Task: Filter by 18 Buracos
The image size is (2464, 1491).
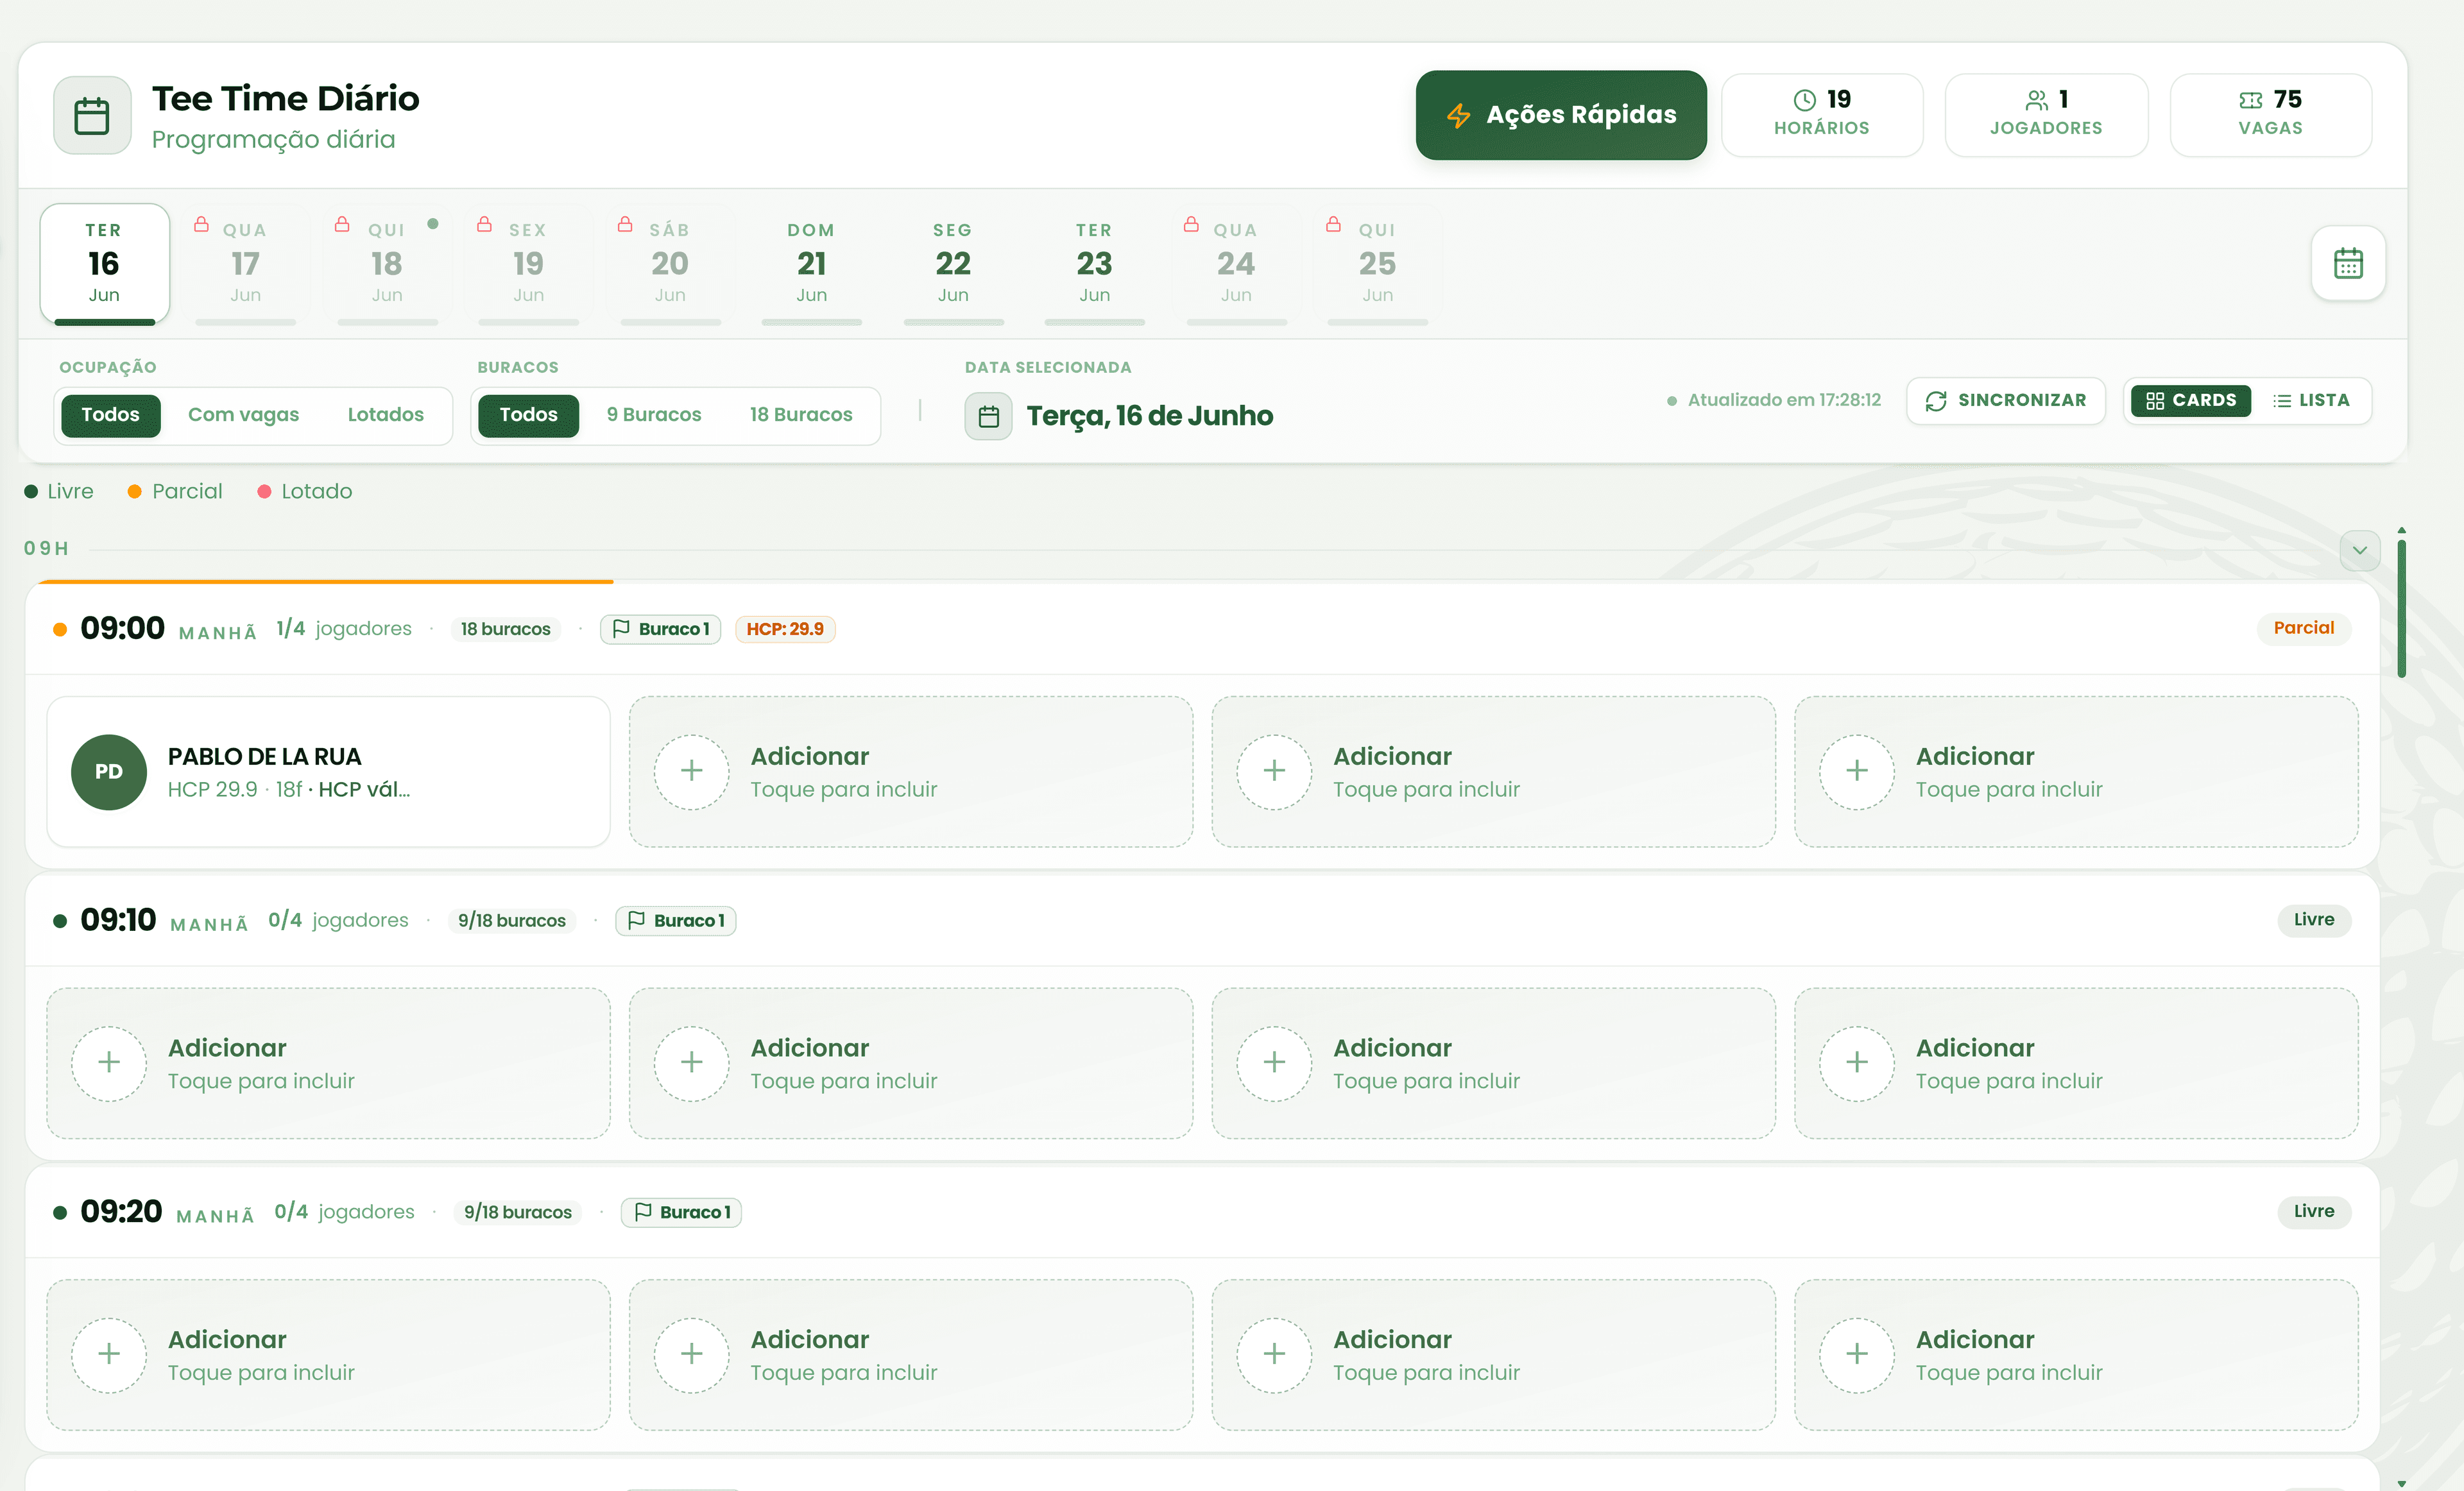Action: click(x=801, y=415)
